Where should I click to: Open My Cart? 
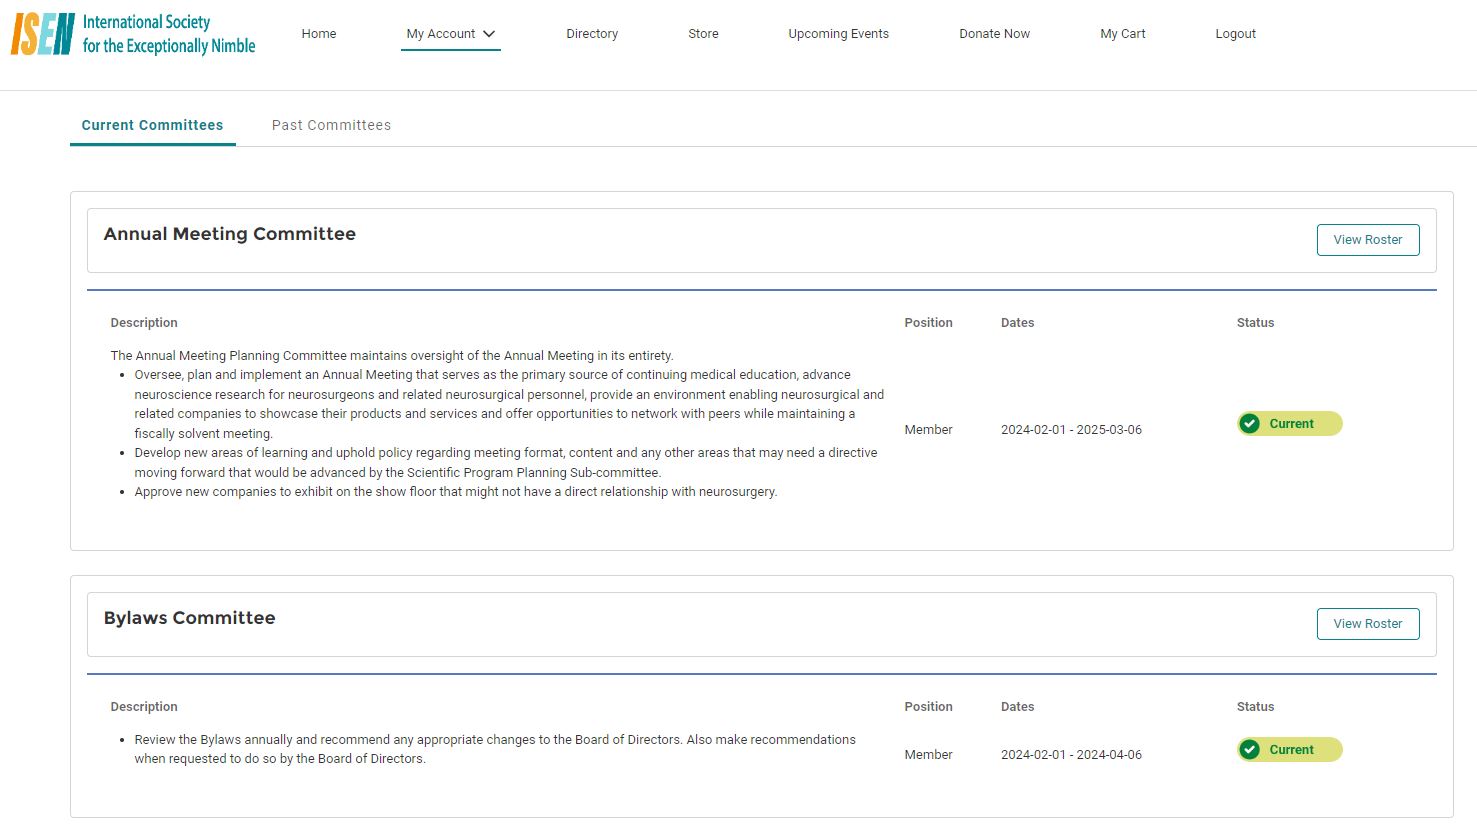1122,34
